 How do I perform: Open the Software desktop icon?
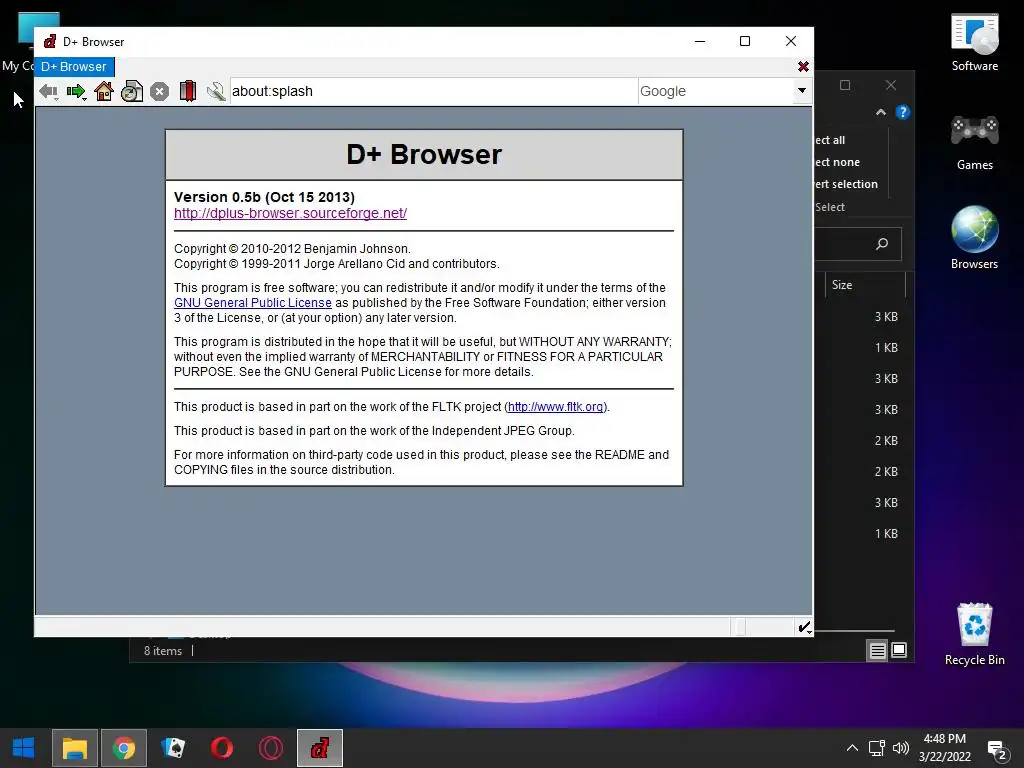pos(974,42)
